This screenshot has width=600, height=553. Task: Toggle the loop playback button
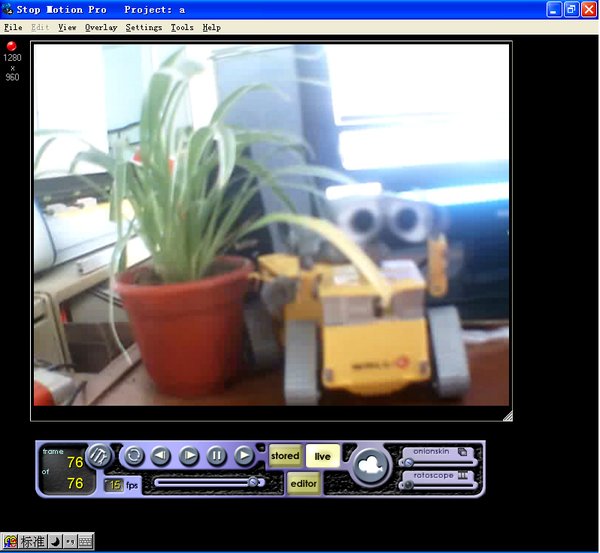(x=134, y=455)
